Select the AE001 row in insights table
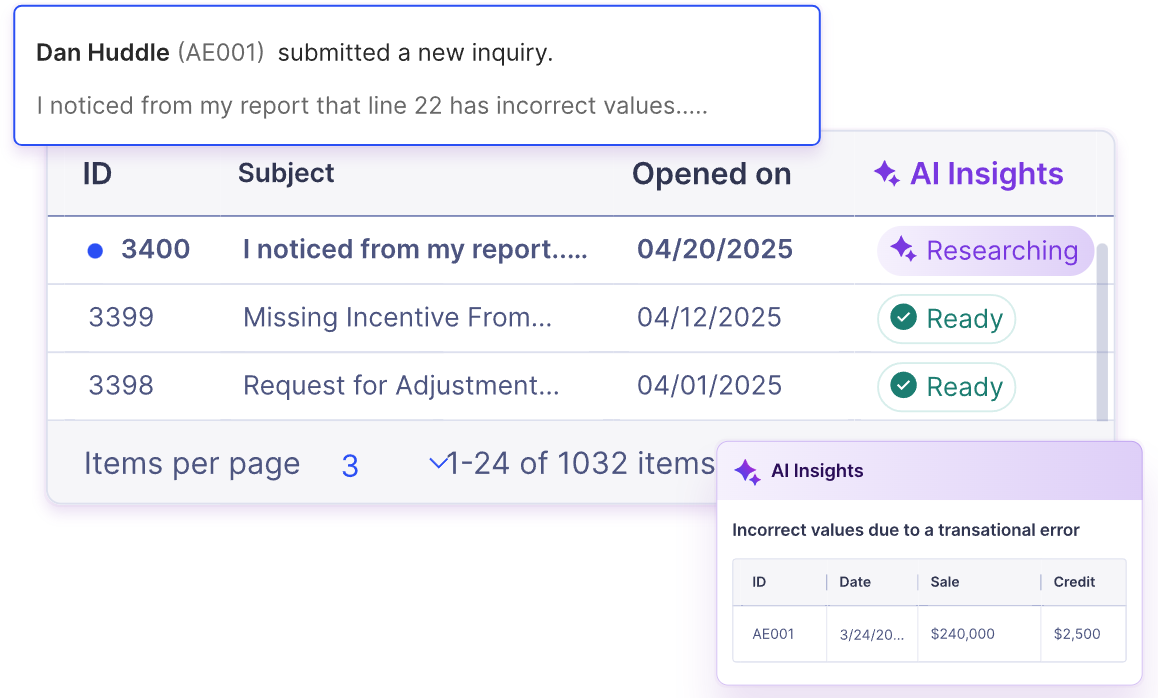Screen dimensions: 1158x698 929,634
